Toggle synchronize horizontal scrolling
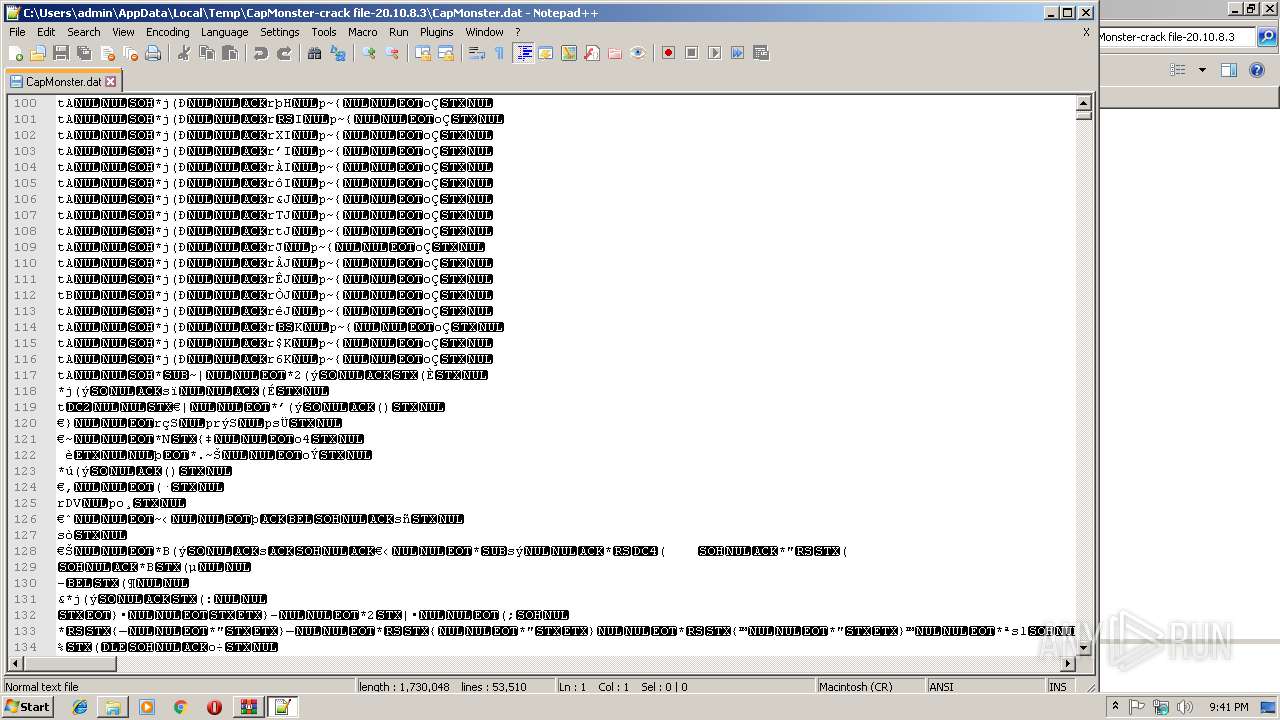Viewport: 1280px width, 720px height. pos(446,53)
